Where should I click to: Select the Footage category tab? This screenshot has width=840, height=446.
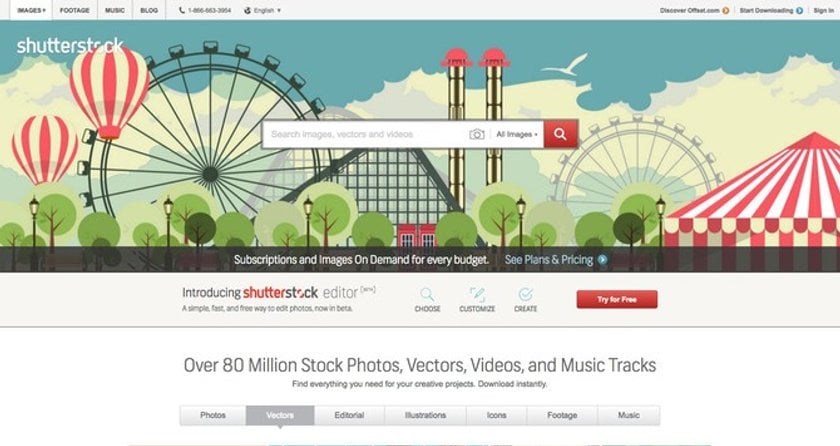click(x=562, y=415)
